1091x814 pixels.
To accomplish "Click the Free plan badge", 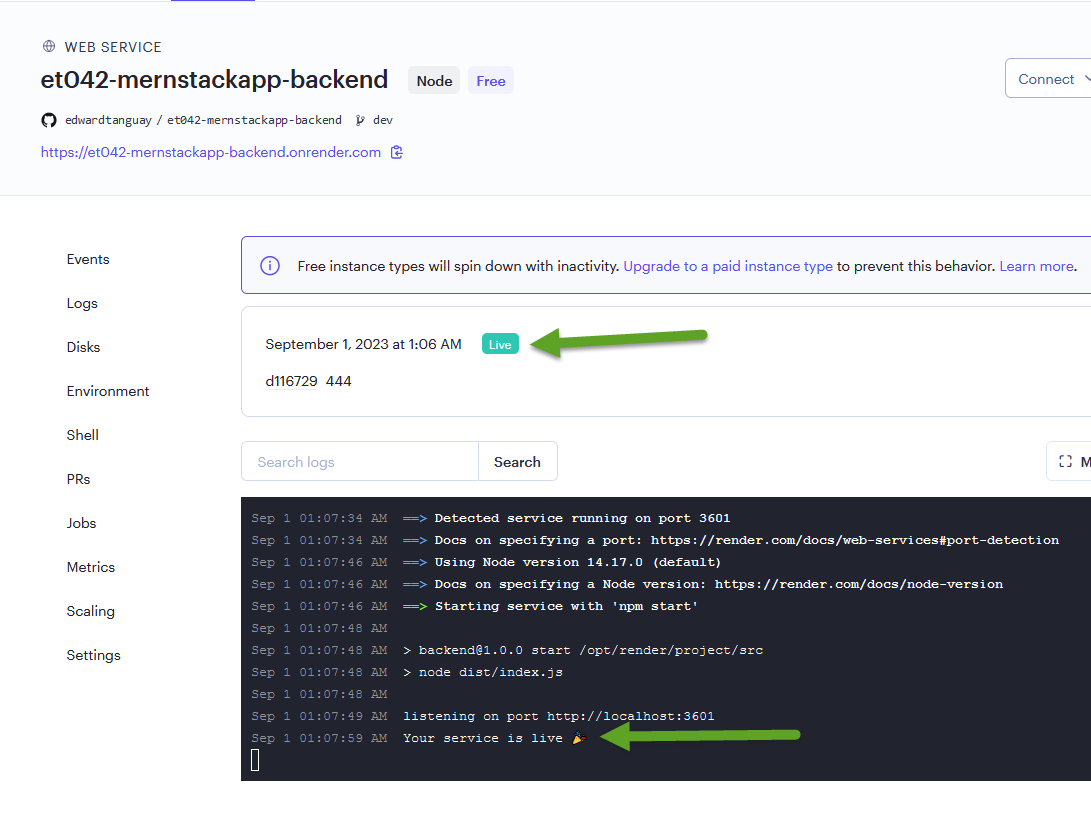I will tap(491, 81).
